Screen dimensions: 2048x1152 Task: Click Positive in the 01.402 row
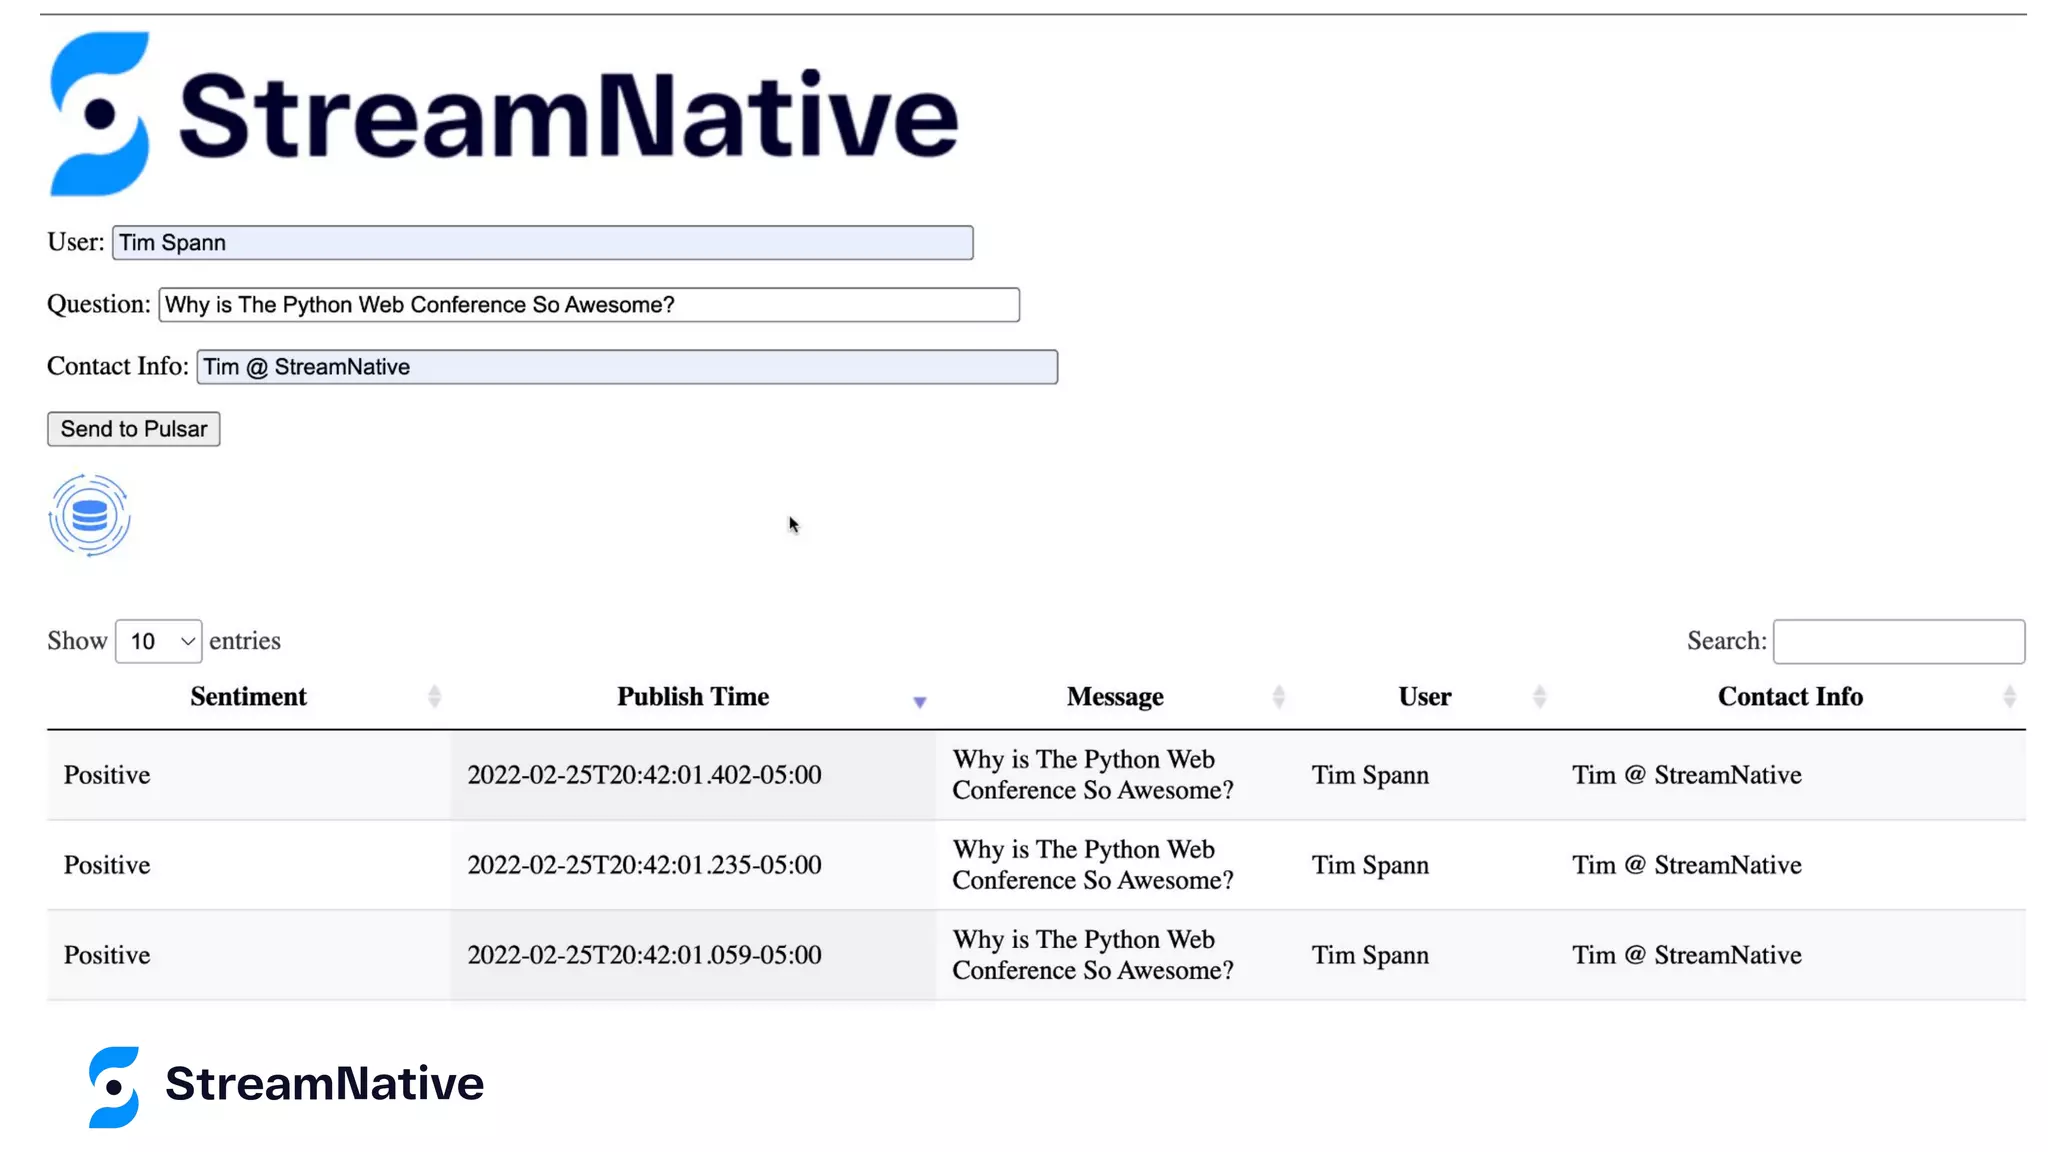click(107, 775)
